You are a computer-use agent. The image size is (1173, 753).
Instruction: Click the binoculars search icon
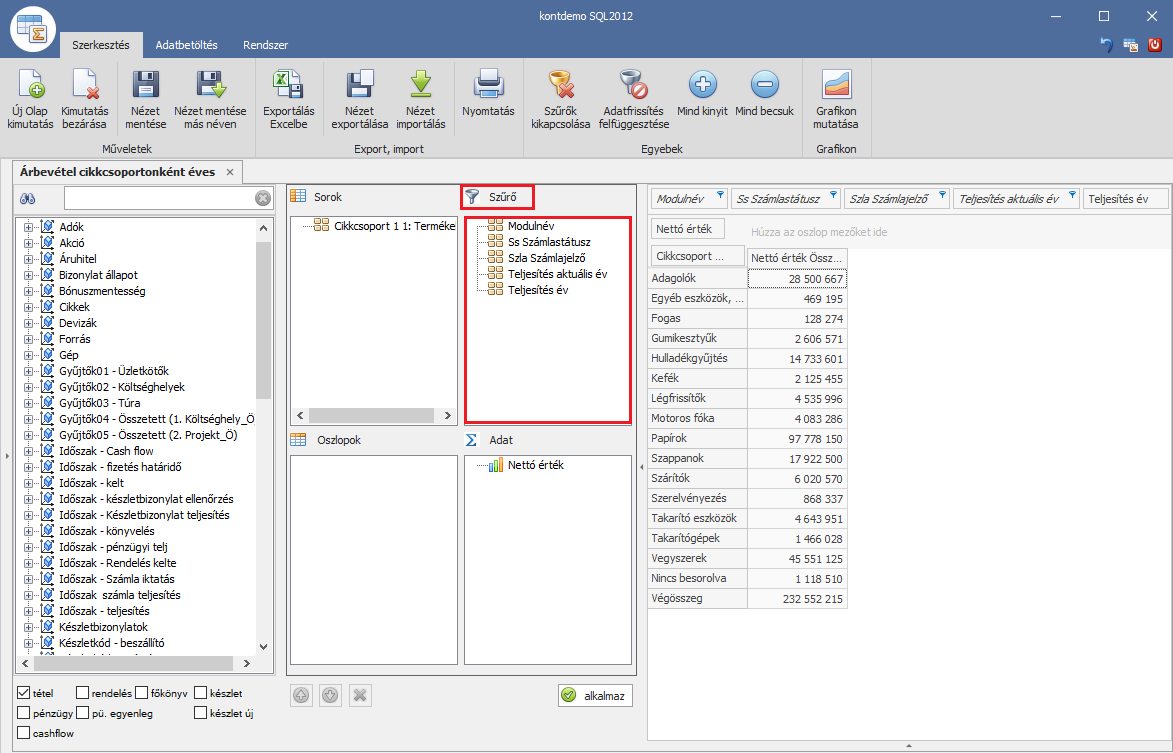[x=29, y=199]
